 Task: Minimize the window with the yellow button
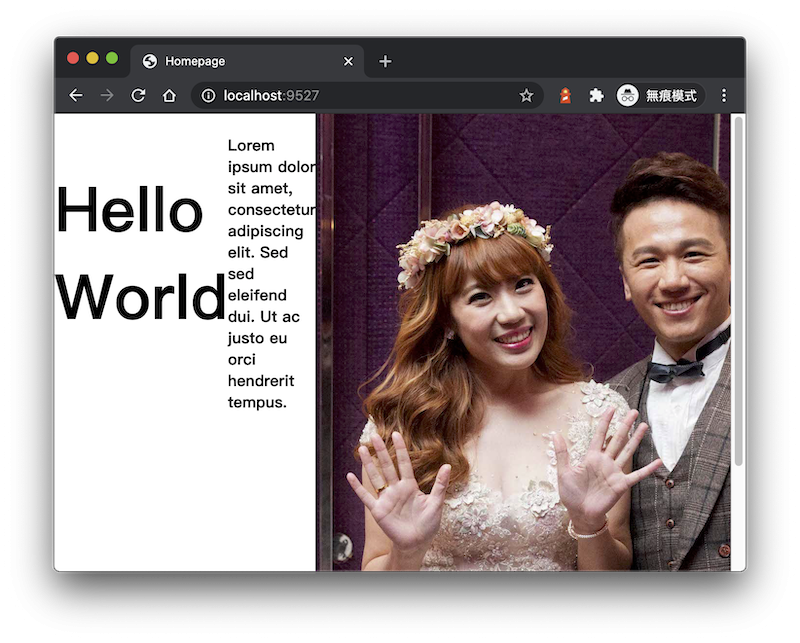pyautogui.click(x=92, y=58)
